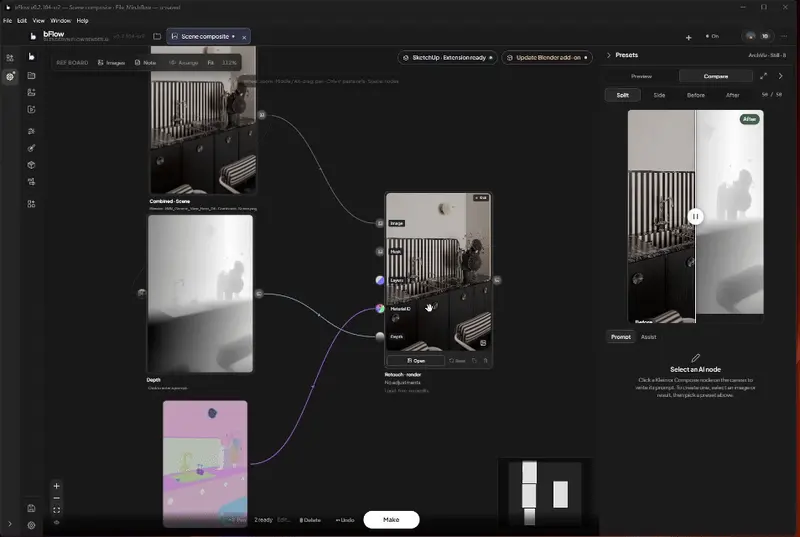800x537 pixels.
Task: Click Open on the Retouch render node
Action: [415, 361]
